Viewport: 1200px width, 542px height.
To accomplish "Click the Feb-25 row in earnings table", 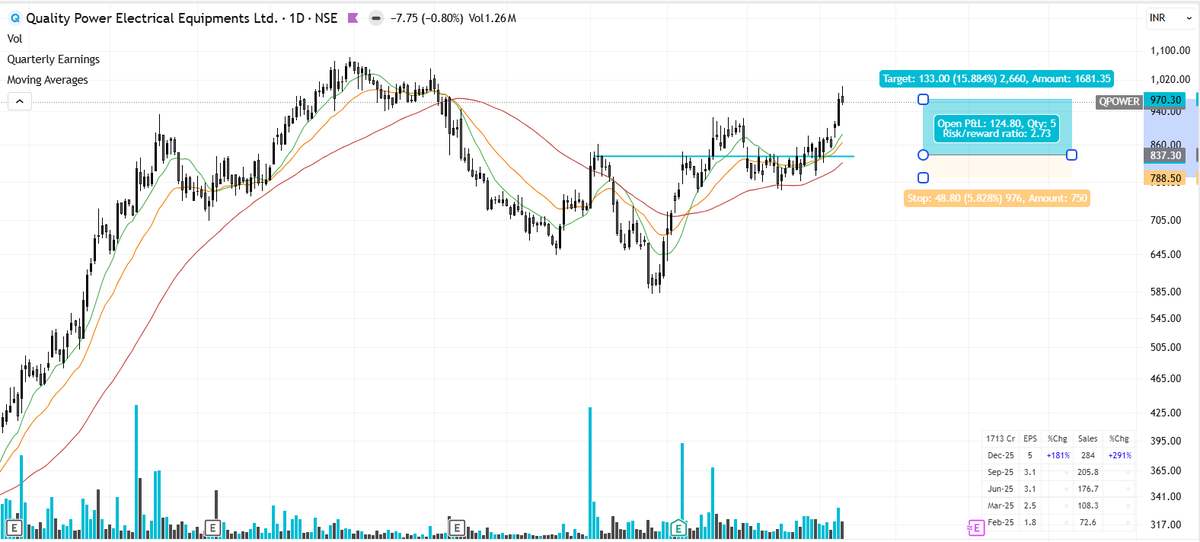I will (1059, 522).
